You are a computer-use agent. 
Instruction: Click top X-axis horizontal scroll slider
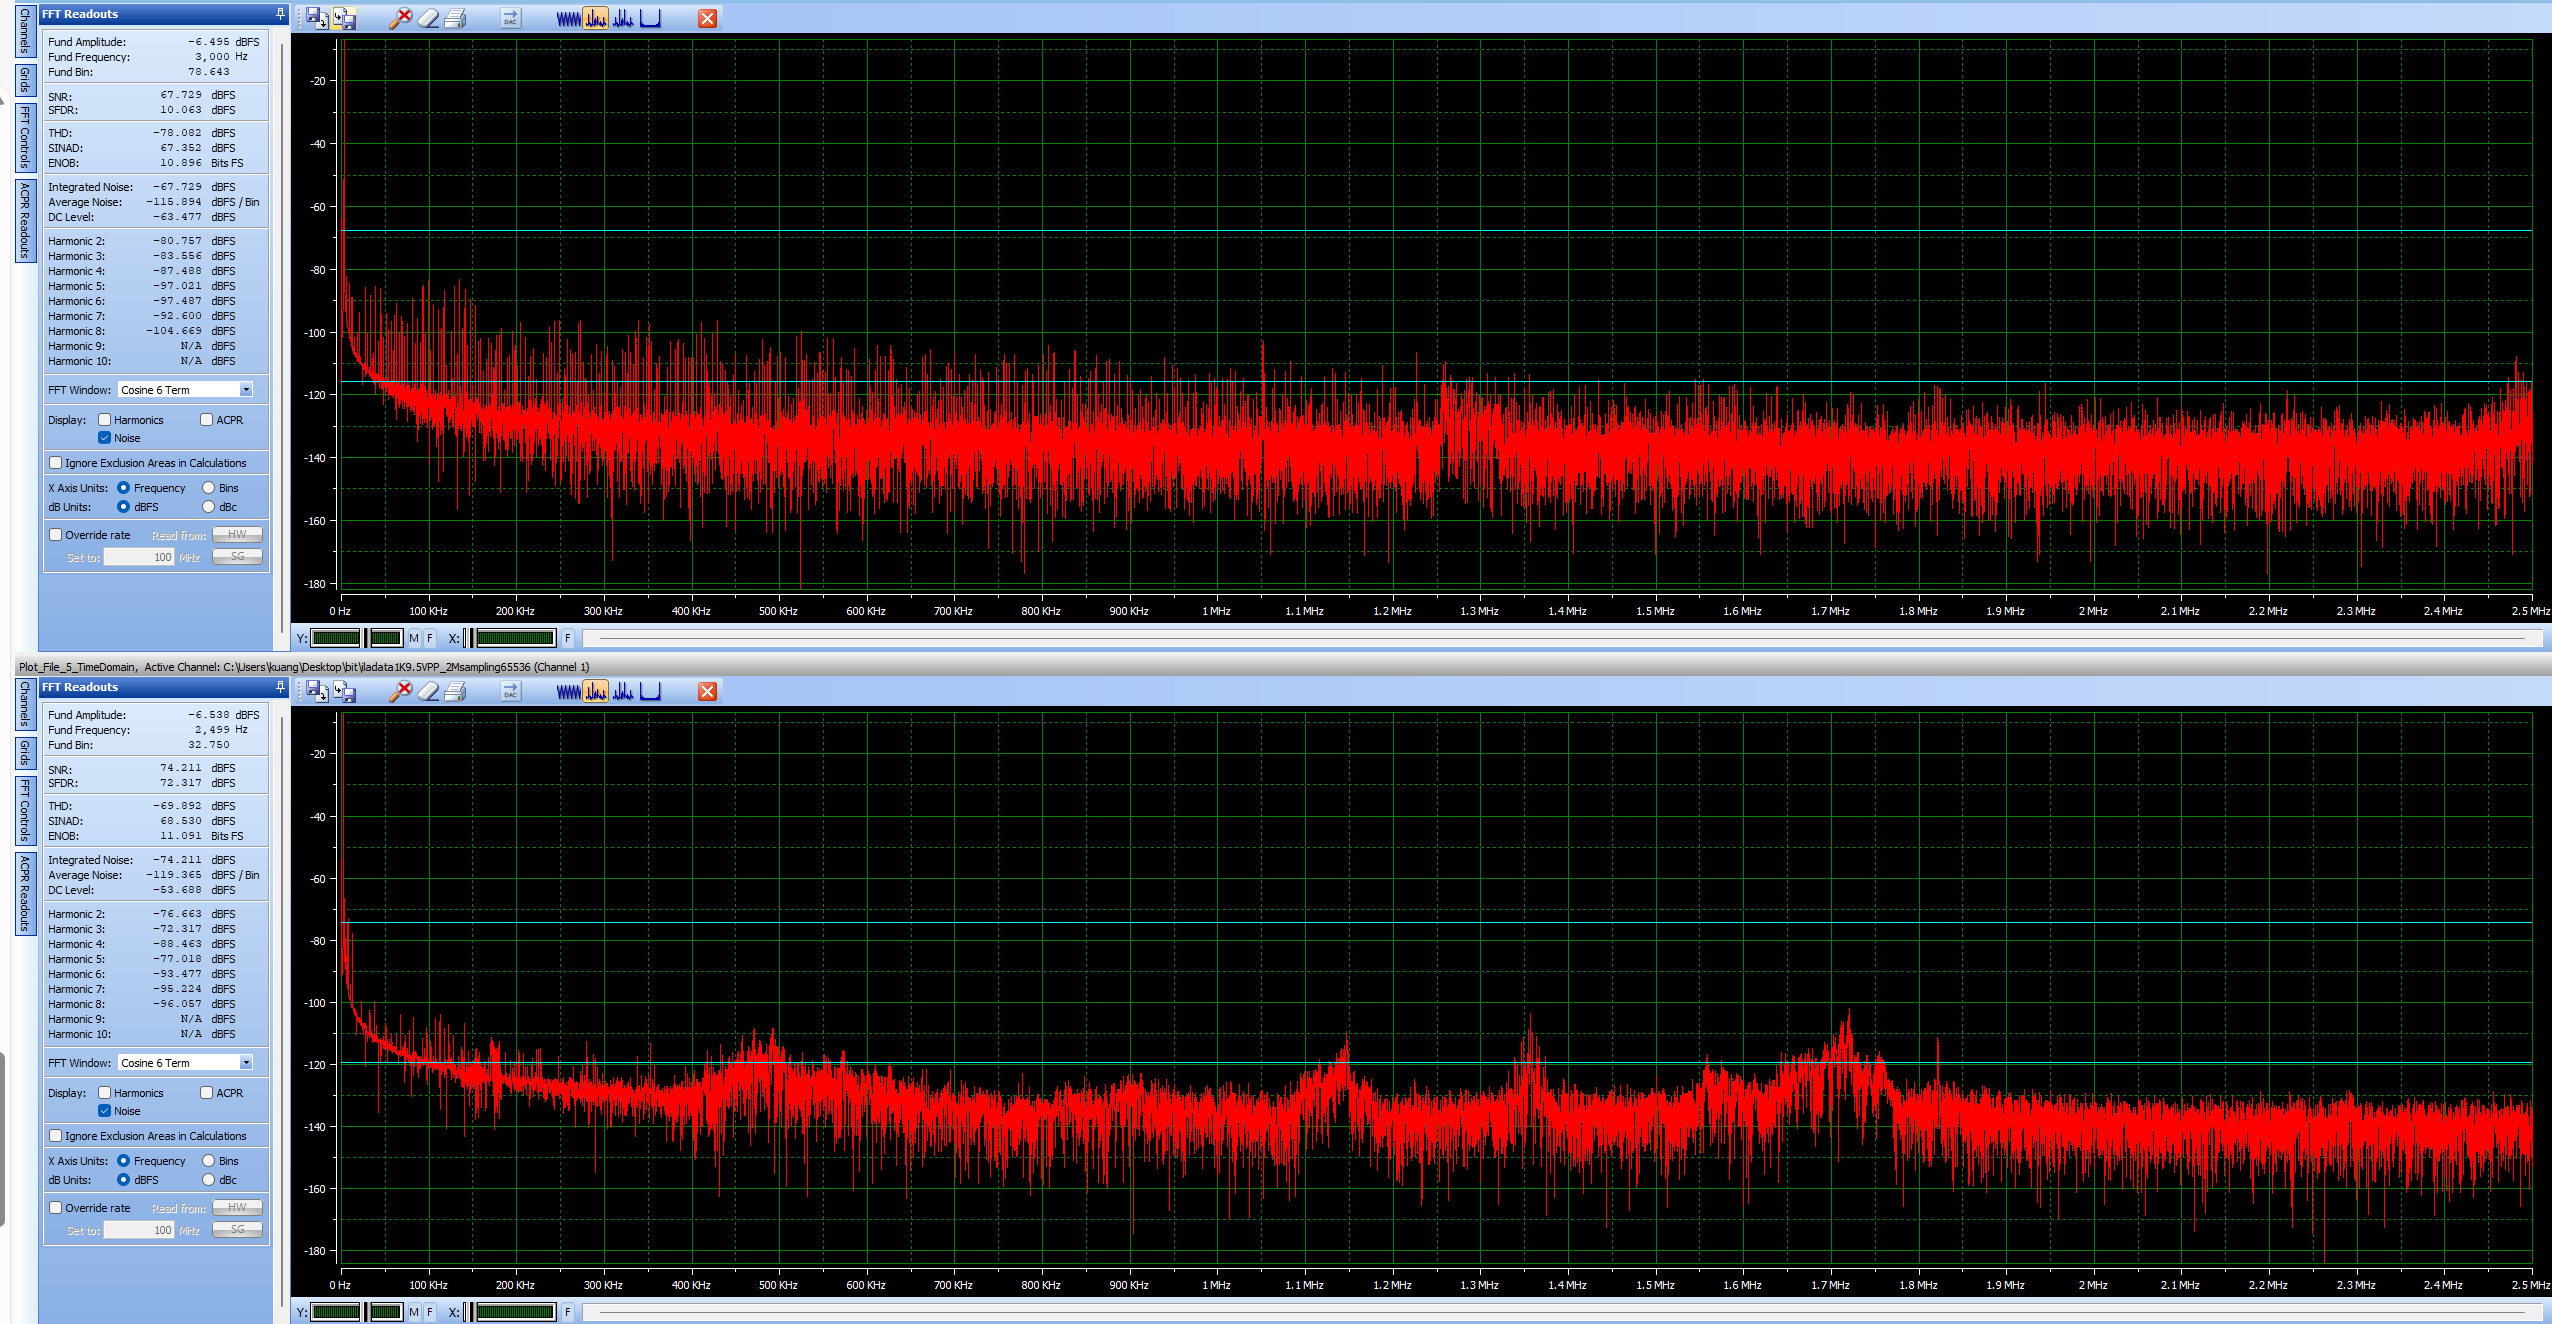tap(1560, 638)
